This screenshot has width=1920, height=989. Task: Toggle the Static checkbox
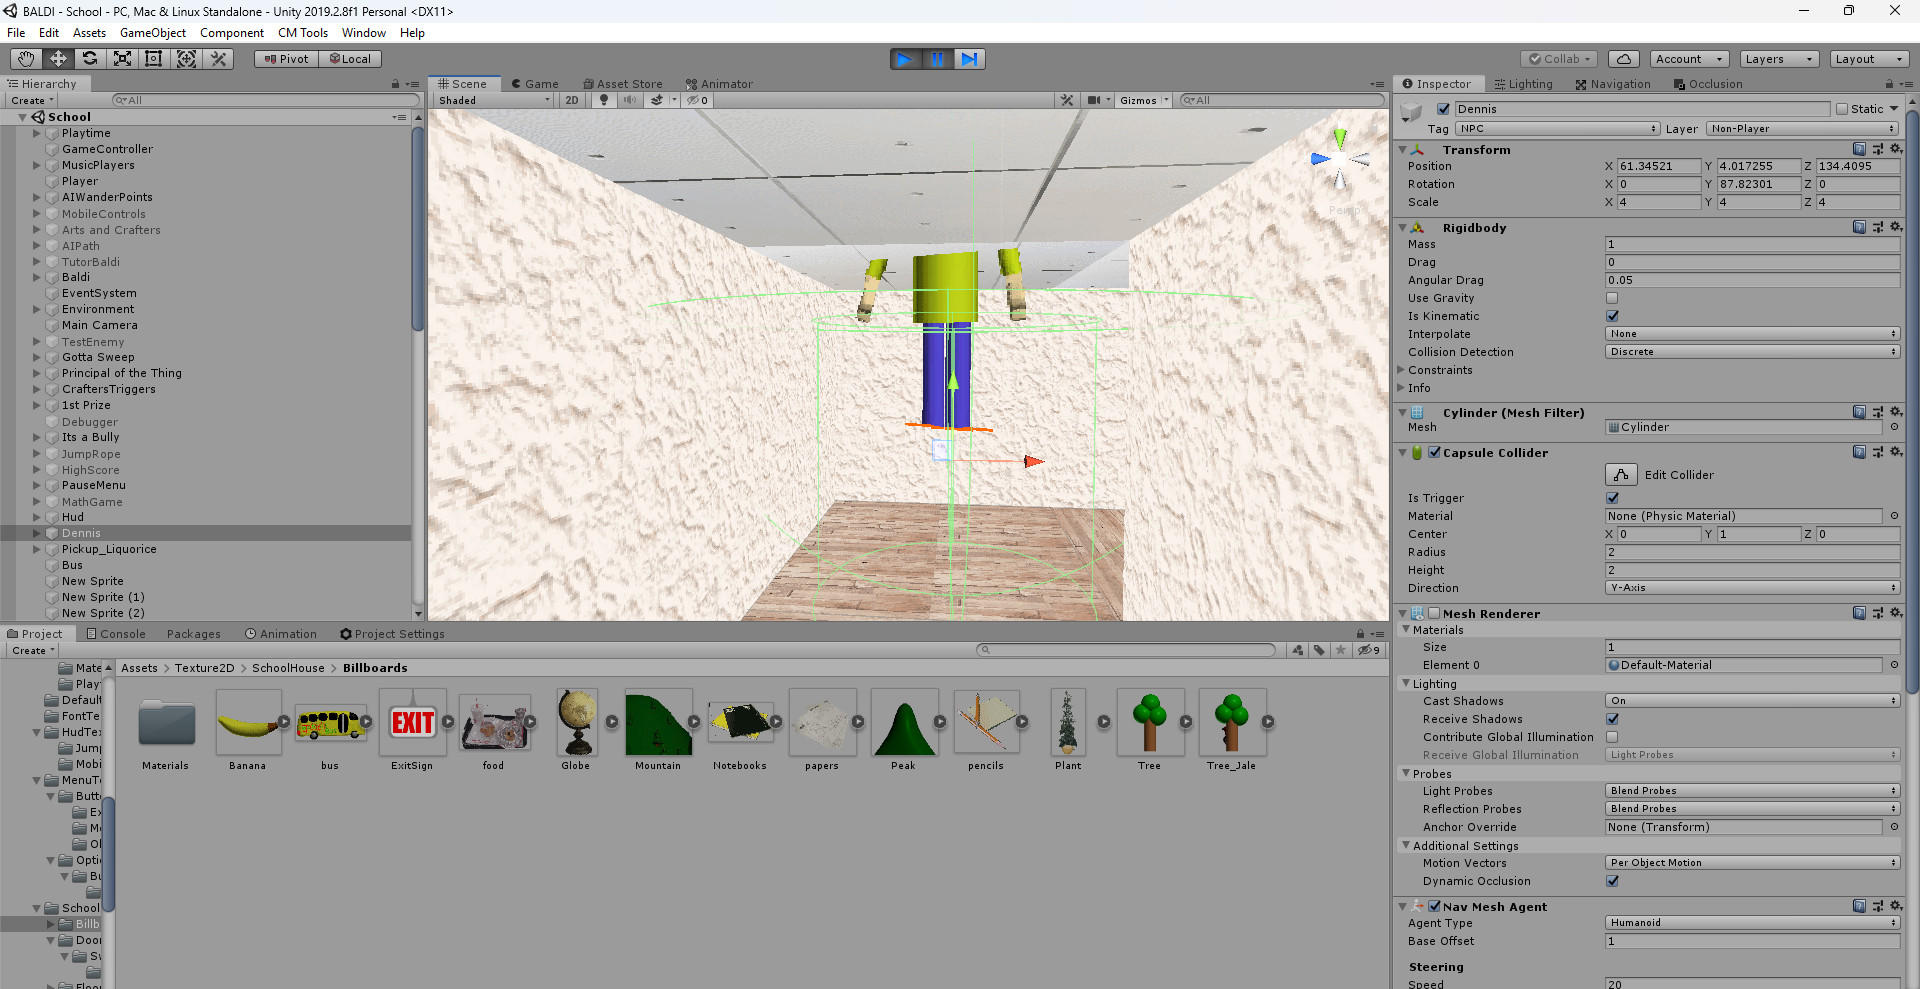1842,109
